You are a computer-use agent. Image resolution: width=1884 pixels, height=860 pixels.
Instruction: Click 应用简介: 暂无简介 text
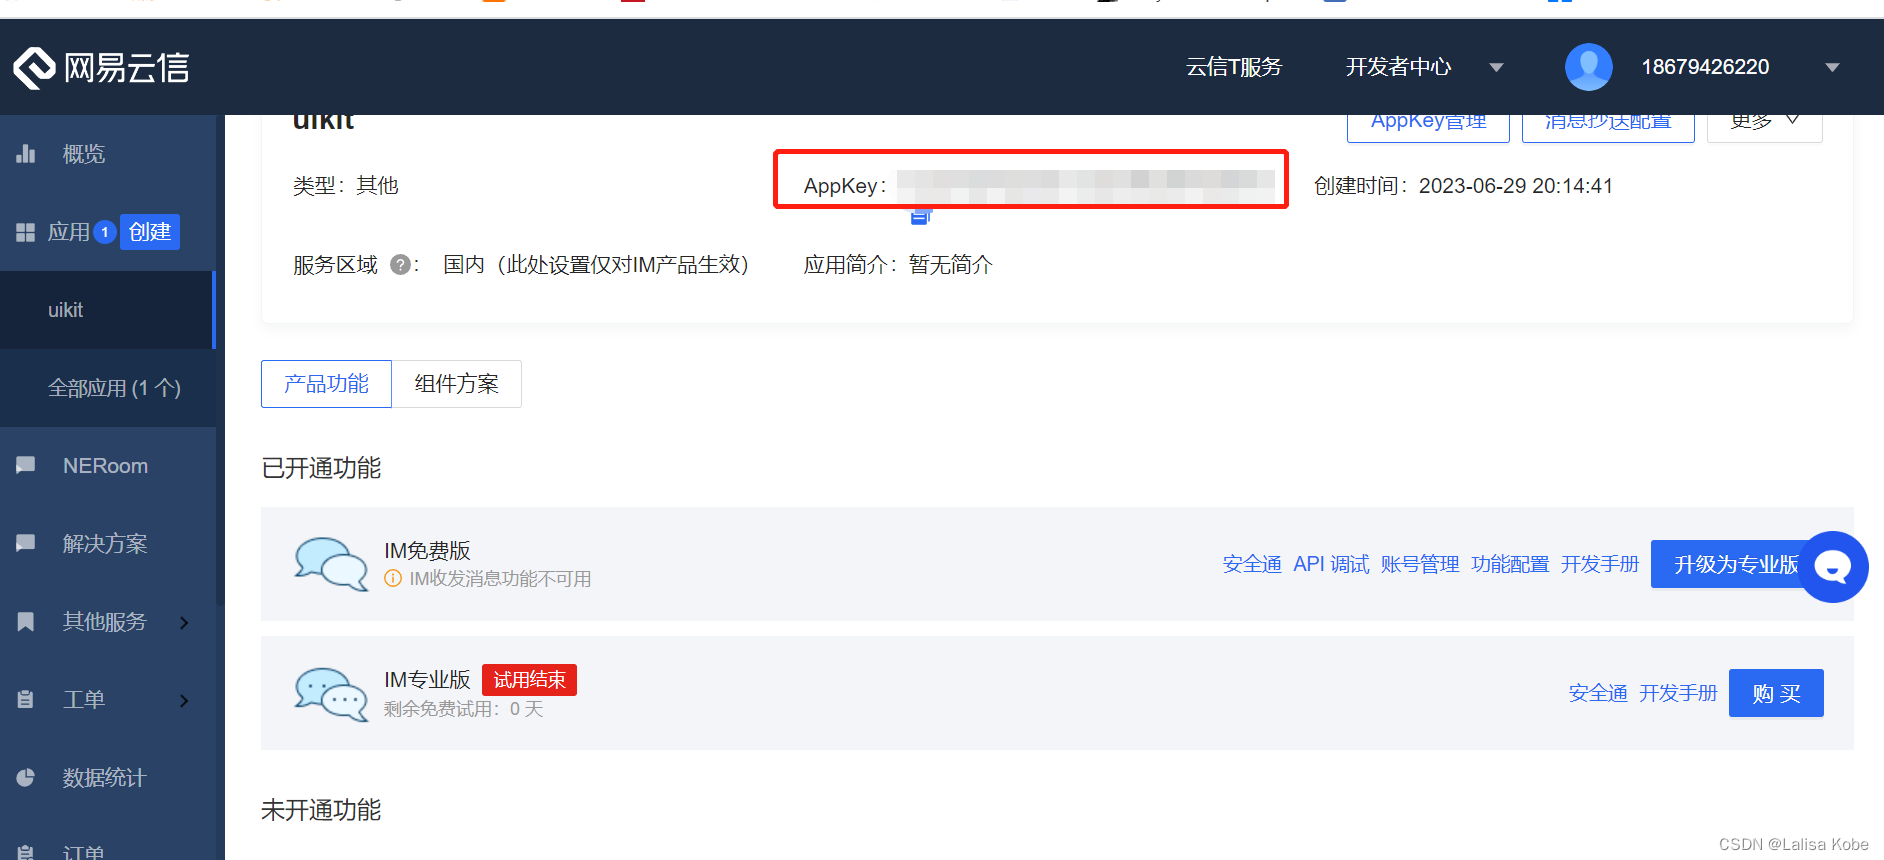tap(898, 265)
